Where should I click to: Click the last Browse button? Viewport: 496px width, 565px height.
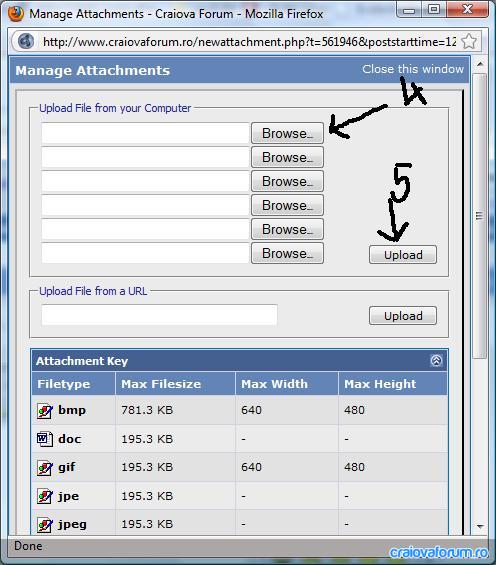(x=287, y=253)
